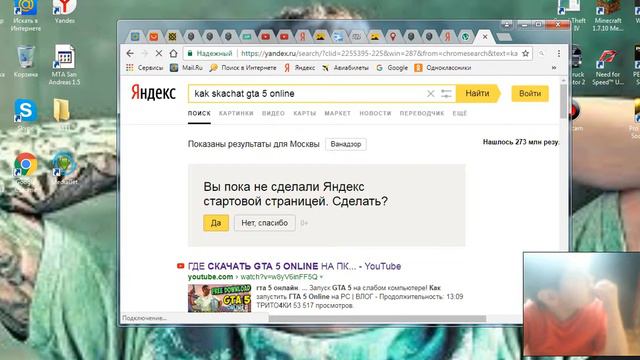
Task: Switch to the НОВОСТИ tab
Action: (375, 113)
